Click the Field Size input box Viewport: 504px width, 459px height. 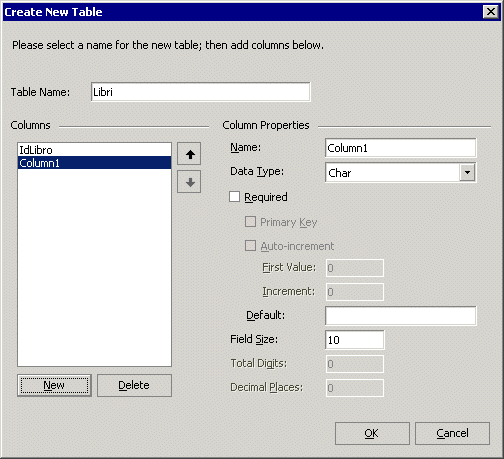pyautogui.click(x=355, y=340)
